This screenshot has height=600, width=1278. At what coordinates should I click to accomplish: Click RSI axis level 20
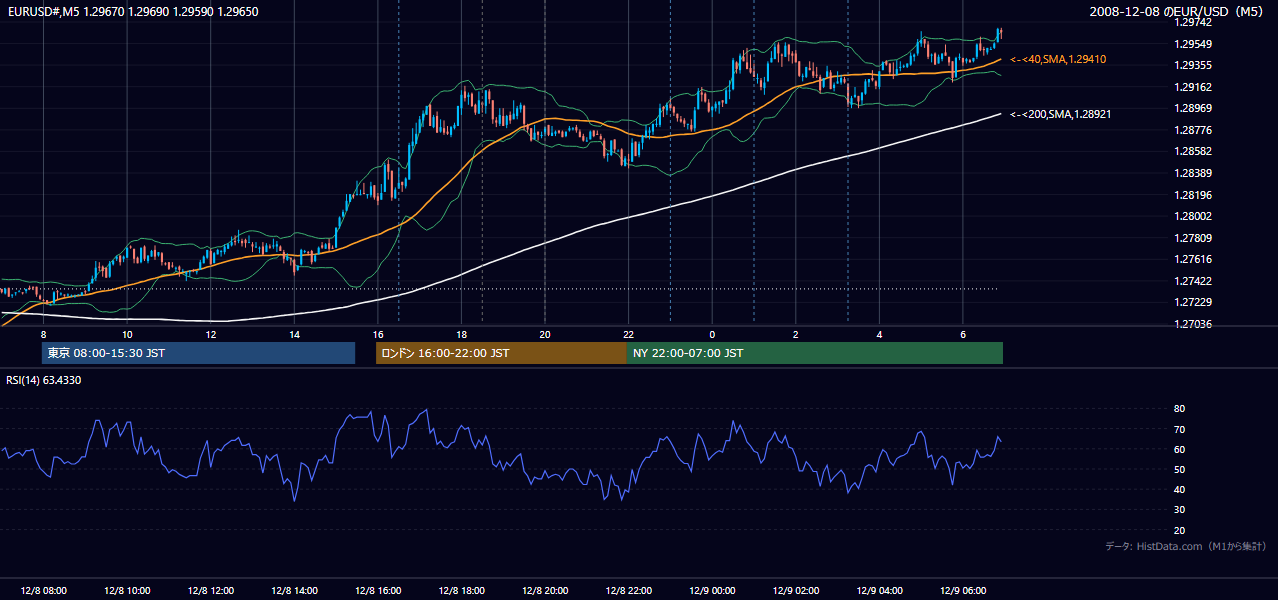(x=1179, y=530)
